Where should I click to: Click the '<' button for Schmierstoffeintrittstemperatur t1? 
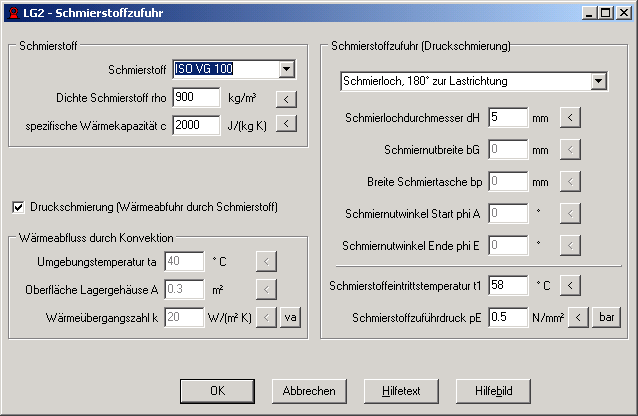pos(570,285)
